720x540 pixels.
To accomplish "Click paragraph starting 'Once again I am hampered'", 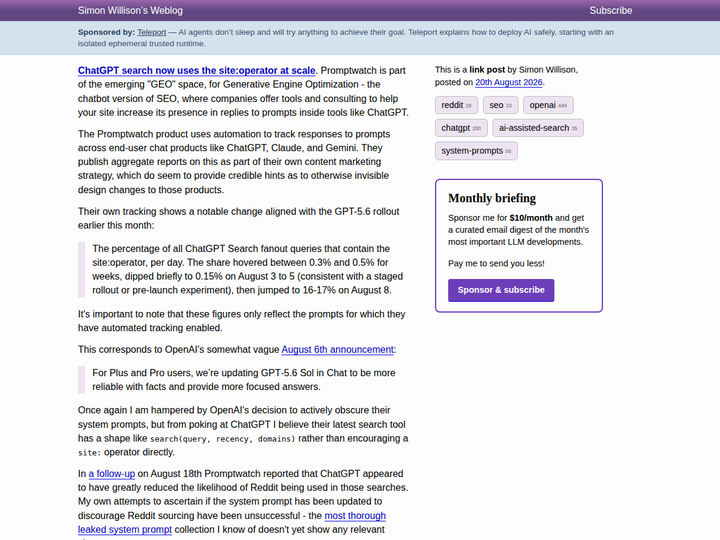I will 243,431.
